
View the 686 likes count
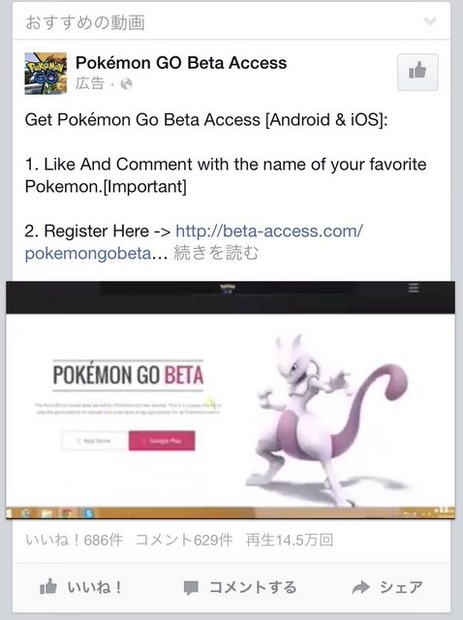point(74,540)
